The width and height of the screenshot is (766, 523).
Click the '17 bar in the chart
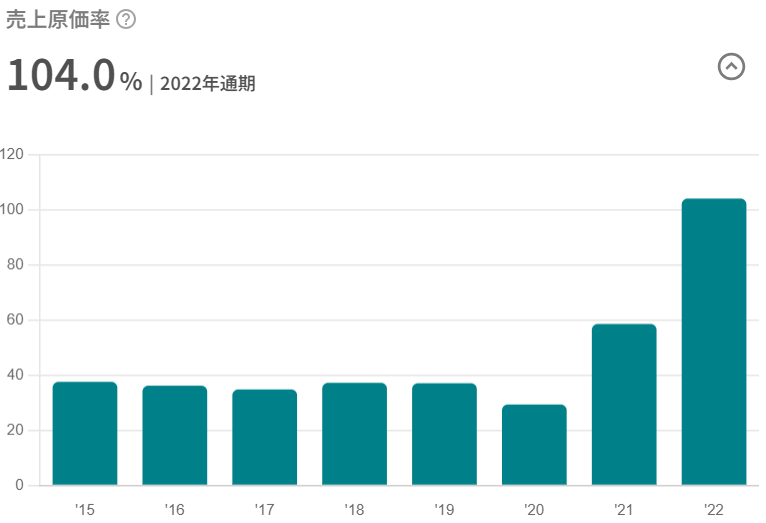click(265, 437)
